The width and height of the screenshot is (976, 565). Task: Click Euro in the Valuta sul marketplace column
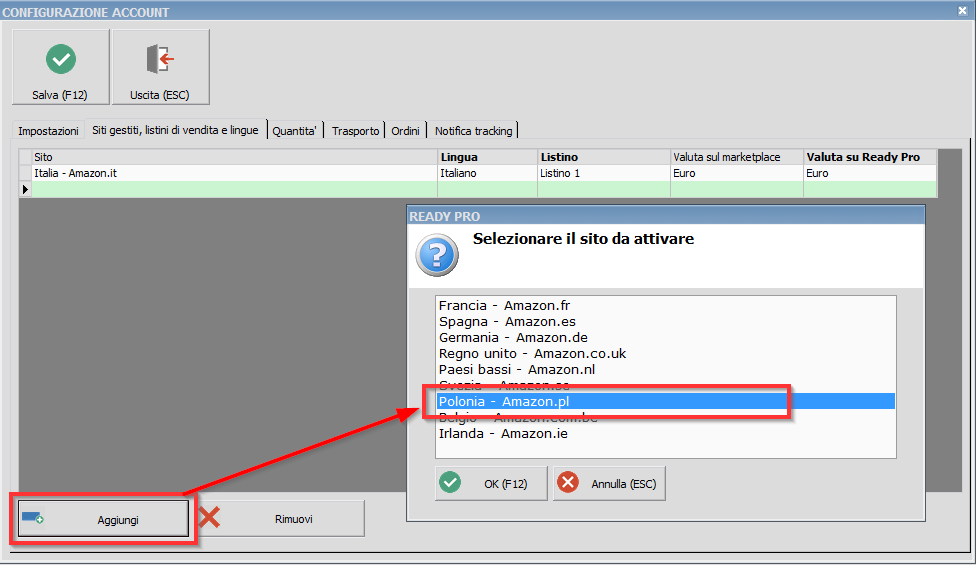coord(737,173)
